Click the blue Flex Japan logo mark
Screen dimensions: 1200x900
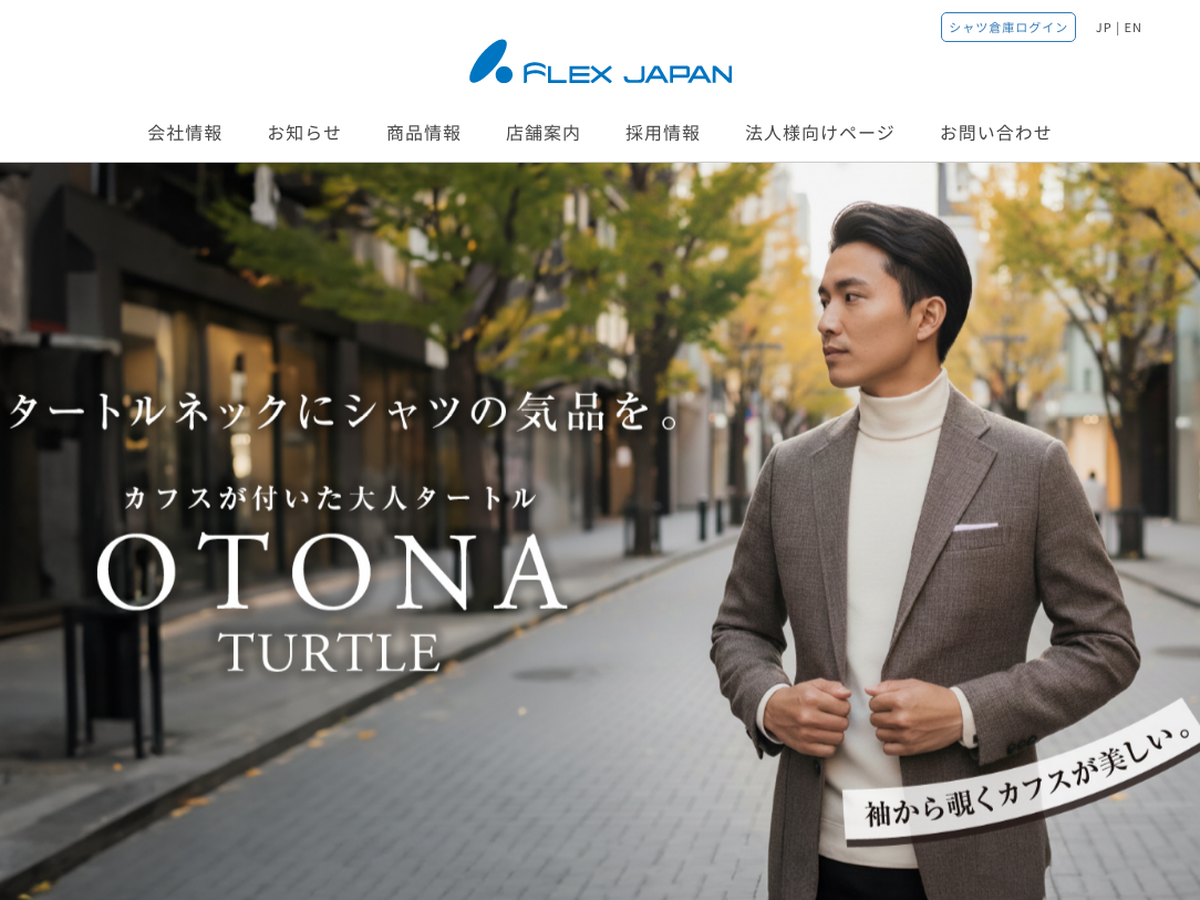point(491,62)
